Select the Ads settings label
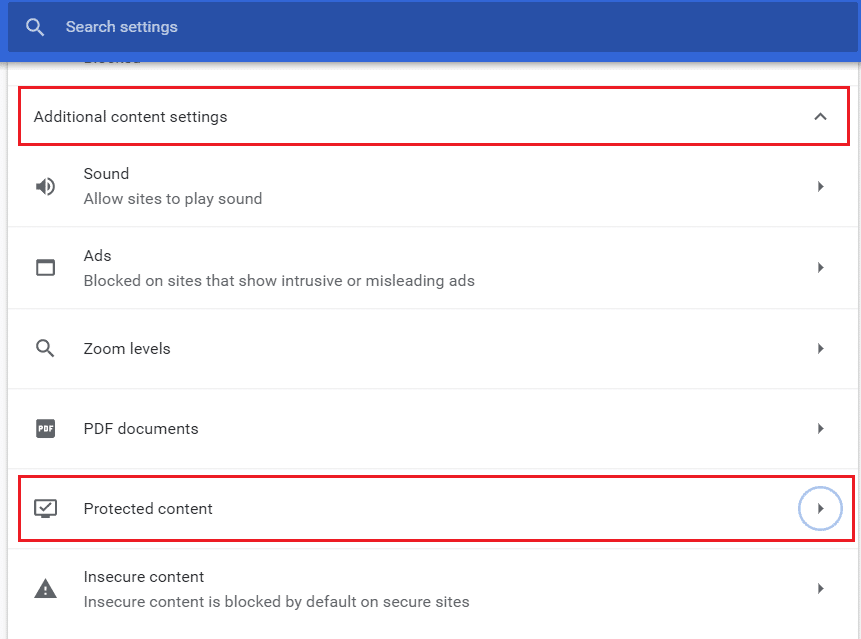Viewport: 861px width, 639px height. (x=98, y=256)
